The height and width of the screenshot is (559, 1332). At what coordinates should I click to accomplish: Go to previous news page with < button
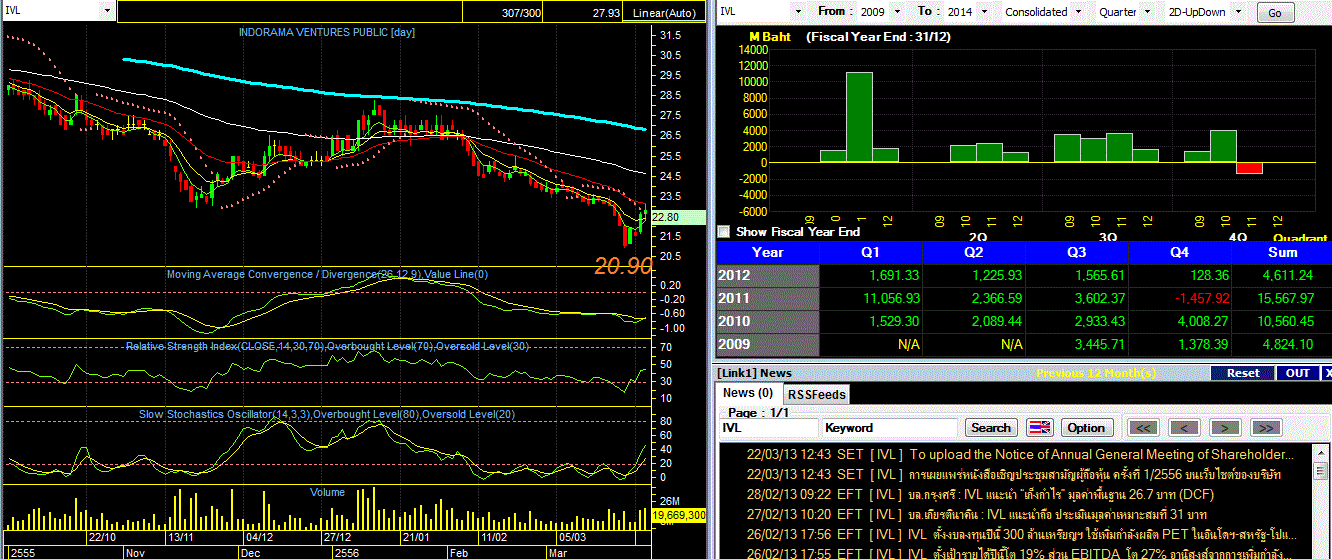[1184, 427]
